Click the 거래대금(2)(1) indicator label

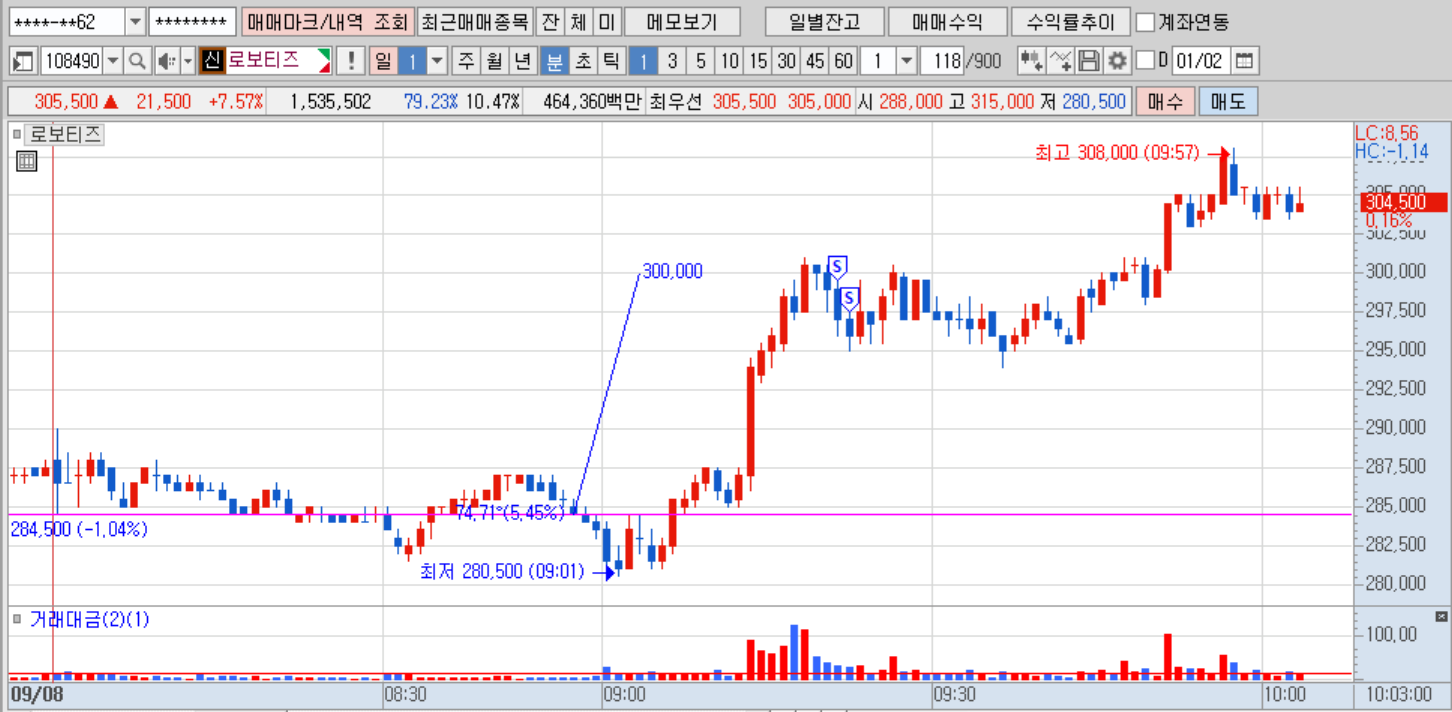click(x=89, y=619)
